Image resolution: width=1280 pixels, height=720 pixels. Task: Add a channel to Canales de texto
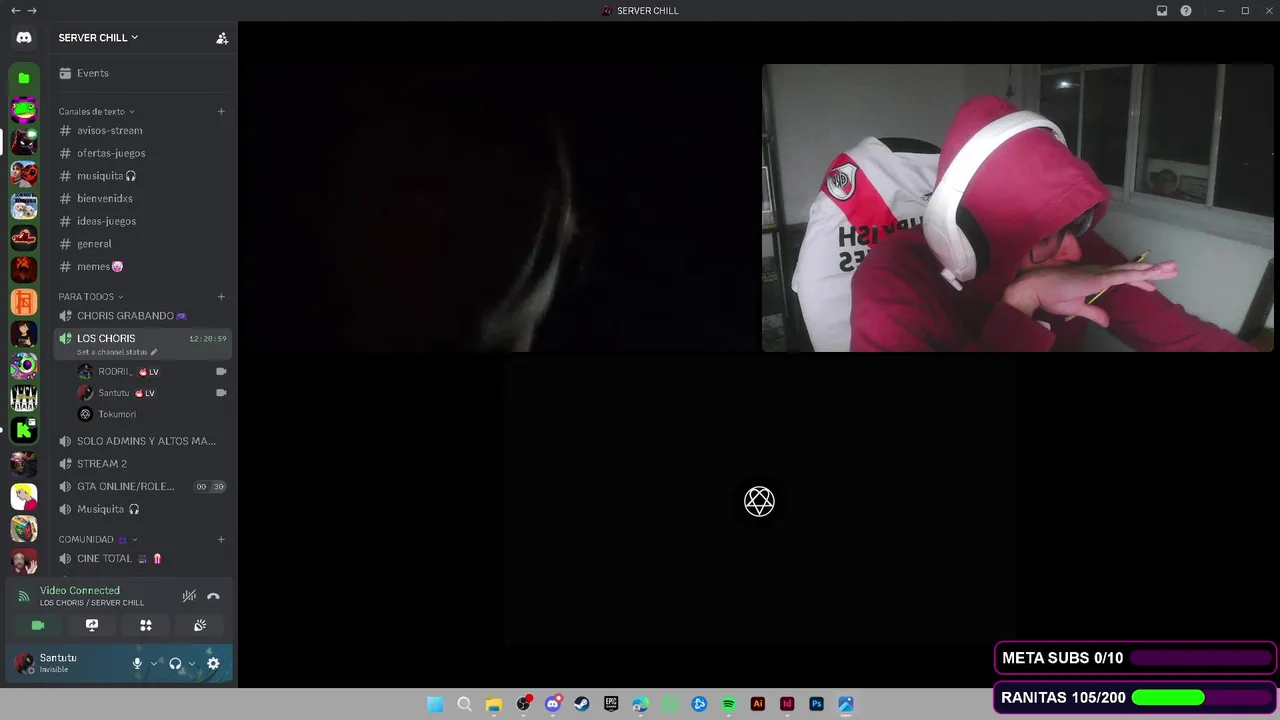221,111
